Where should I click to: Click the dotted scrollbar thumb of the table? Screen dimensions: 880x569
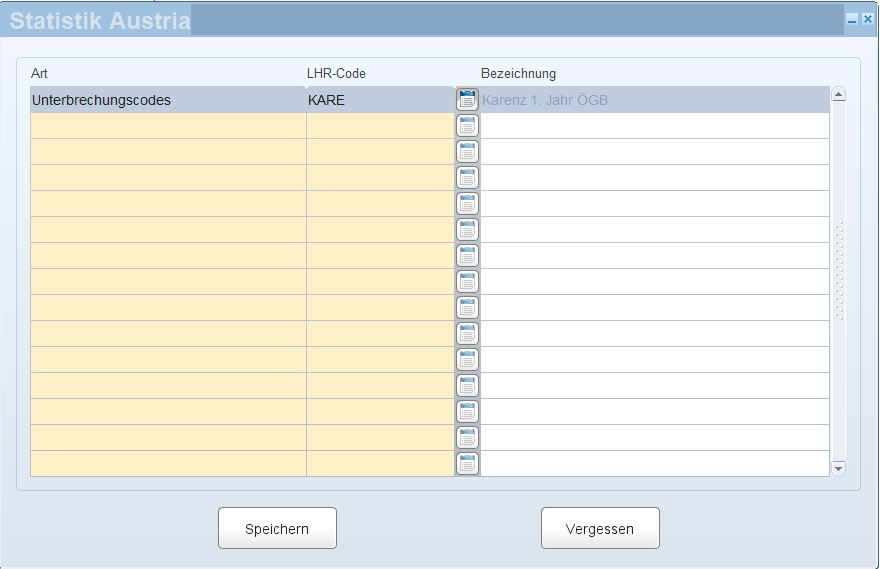[839, 271]
